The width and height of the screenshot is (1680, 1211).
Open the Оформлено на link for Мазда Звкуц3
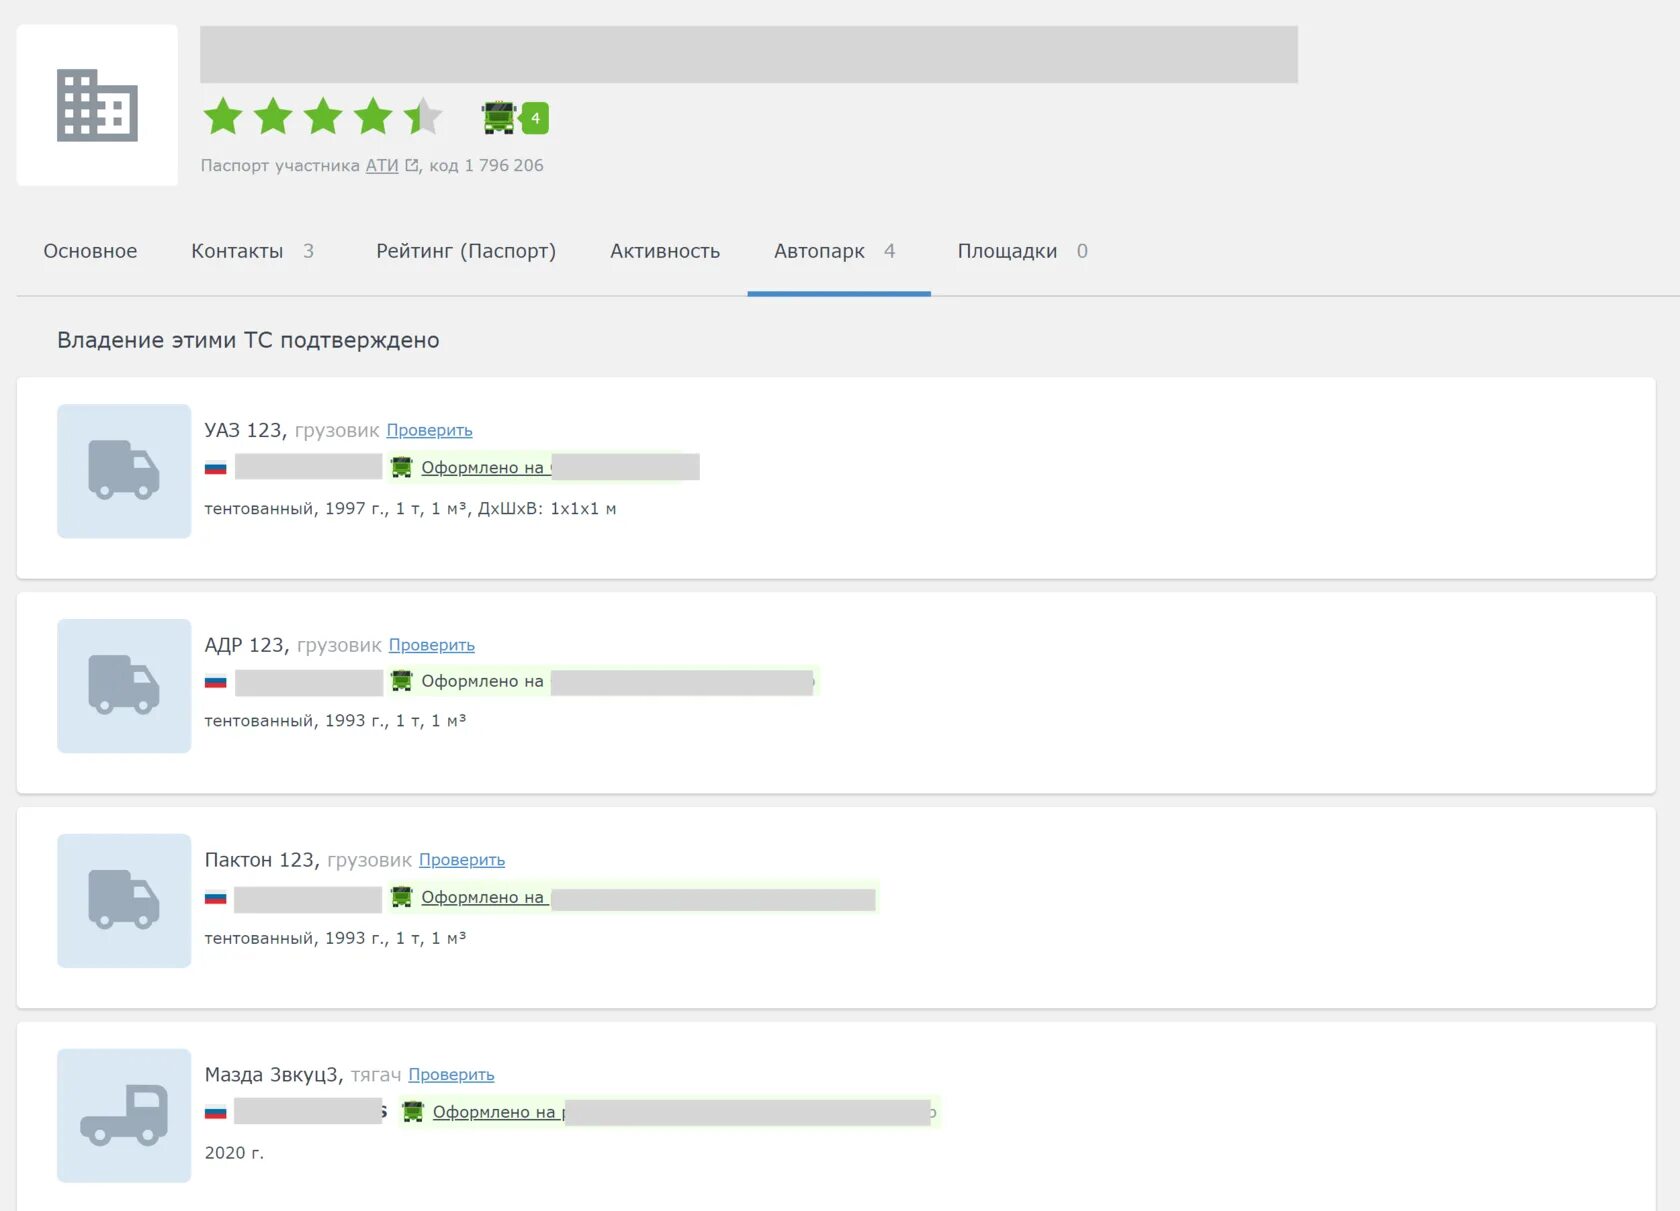[x=498, y=1112]
